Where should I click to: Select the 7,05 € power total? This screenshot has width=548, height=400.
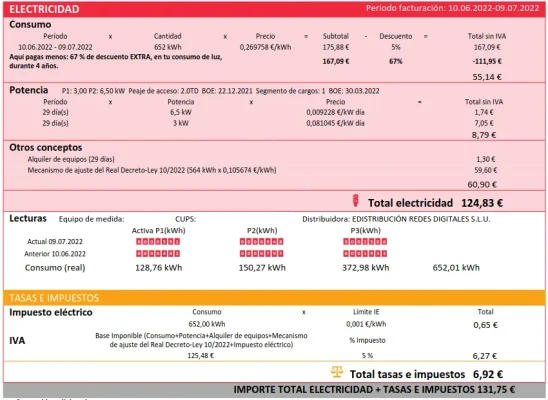coord(484,123)
